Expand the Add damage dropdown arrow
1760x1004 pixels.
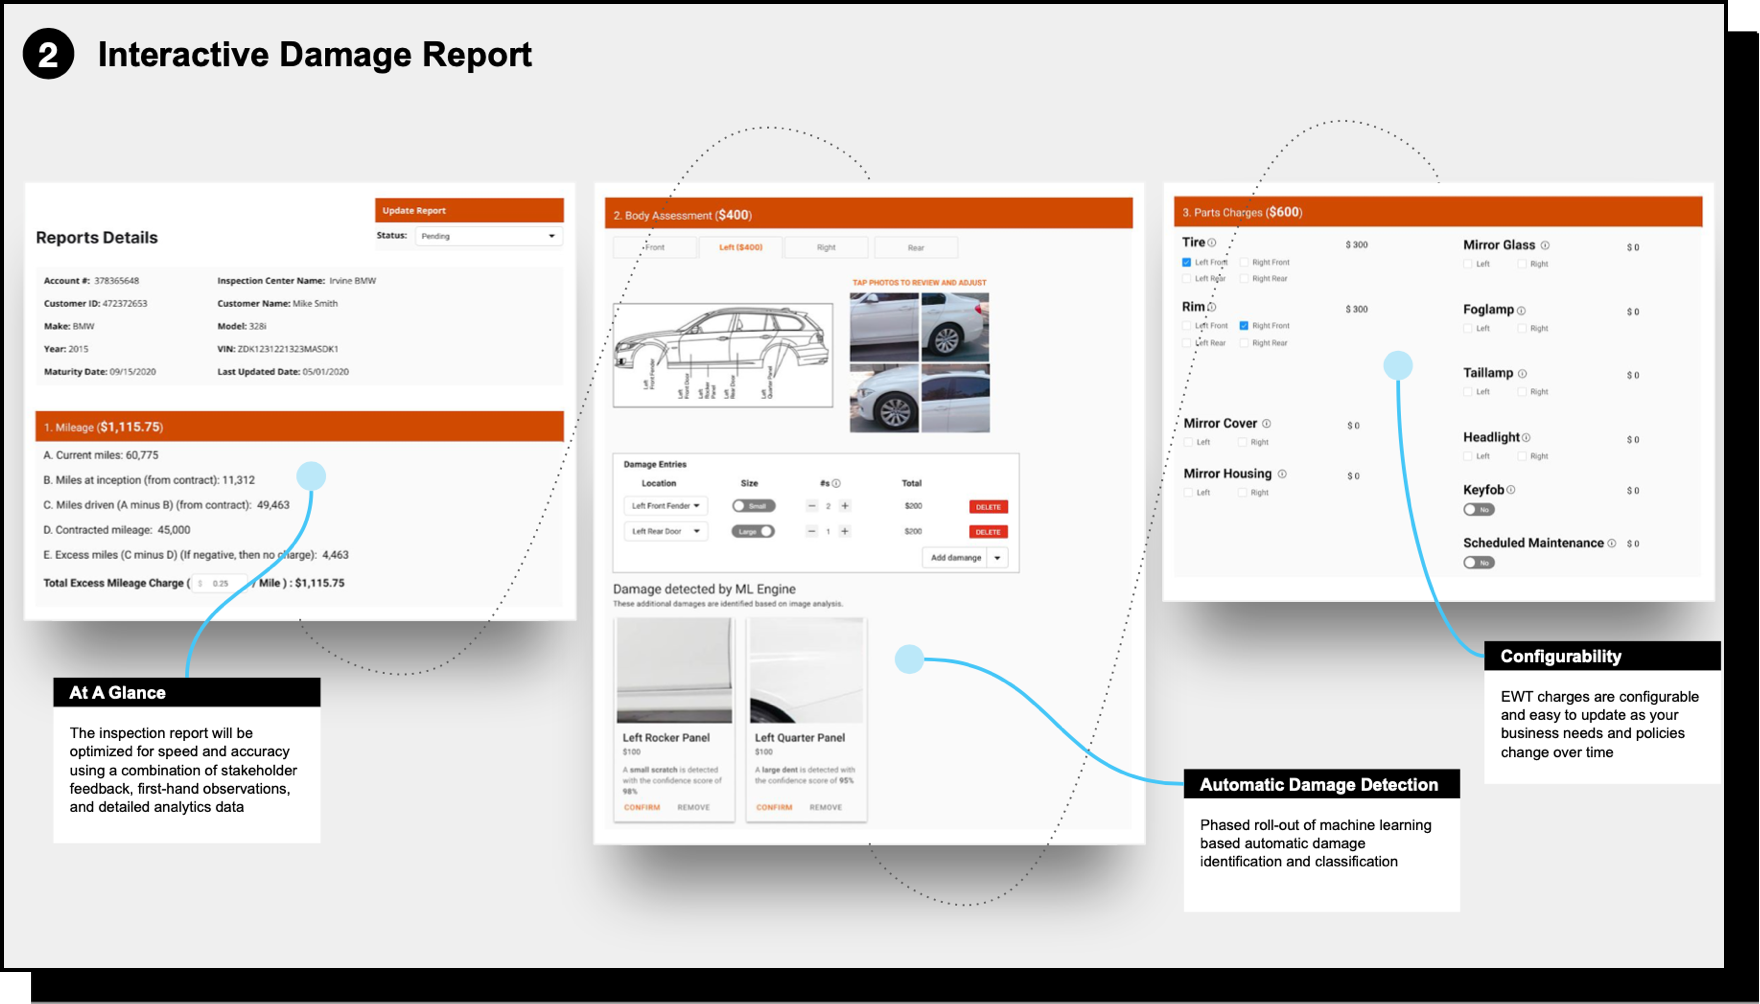(997, 558)
